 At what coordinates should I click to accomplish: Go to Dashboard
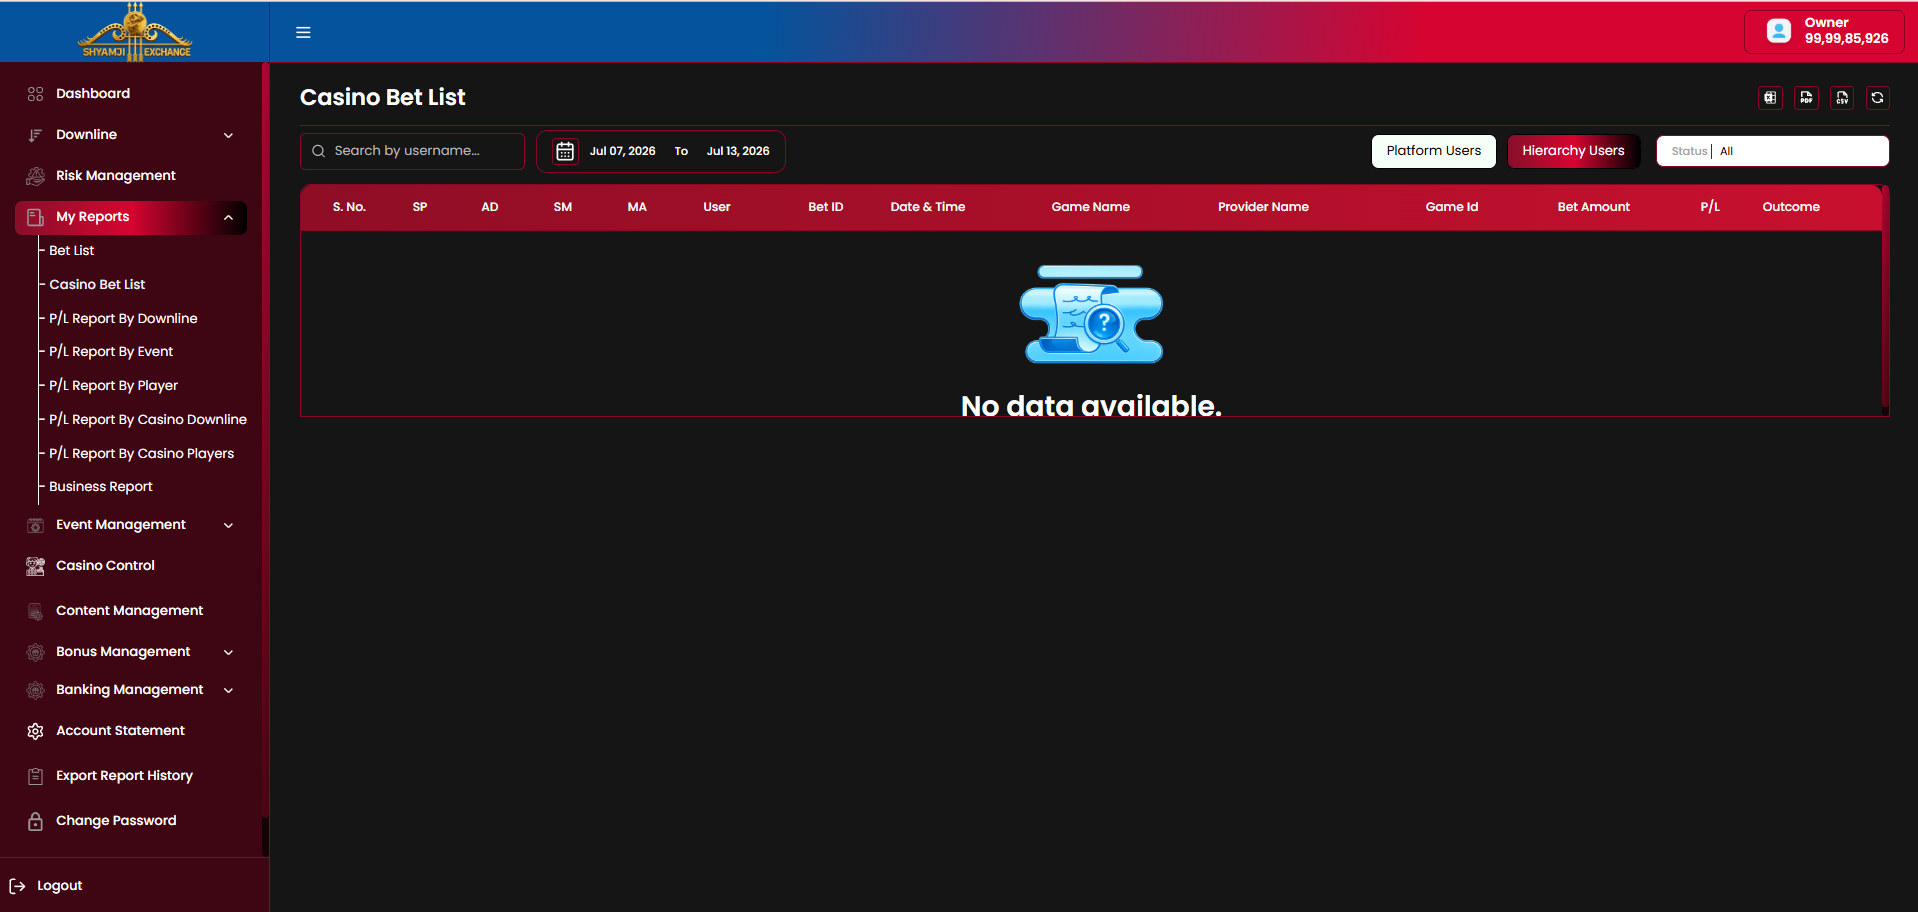[x=93, y=94]
